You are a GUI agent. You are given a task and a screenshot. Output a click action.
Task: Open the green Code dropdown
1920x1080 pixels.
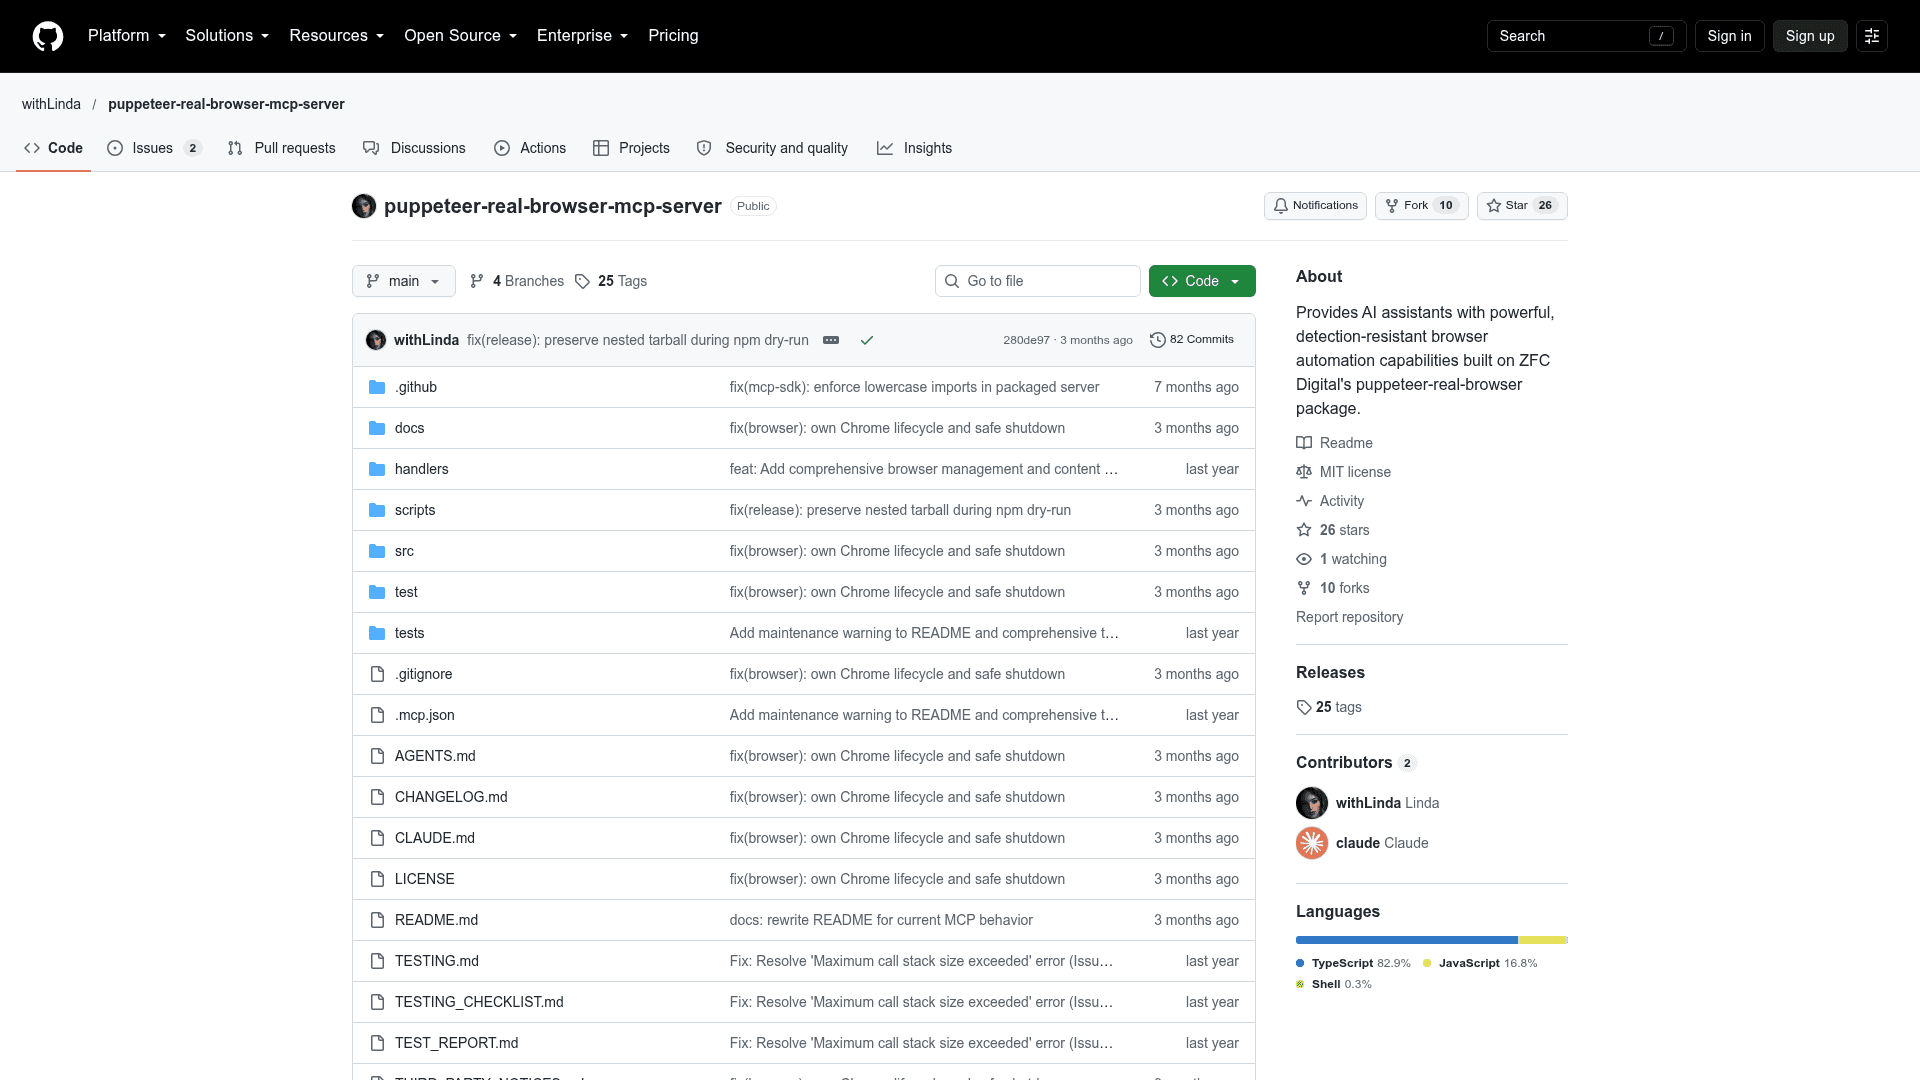pyautogui.click(x=1202, y=281)
